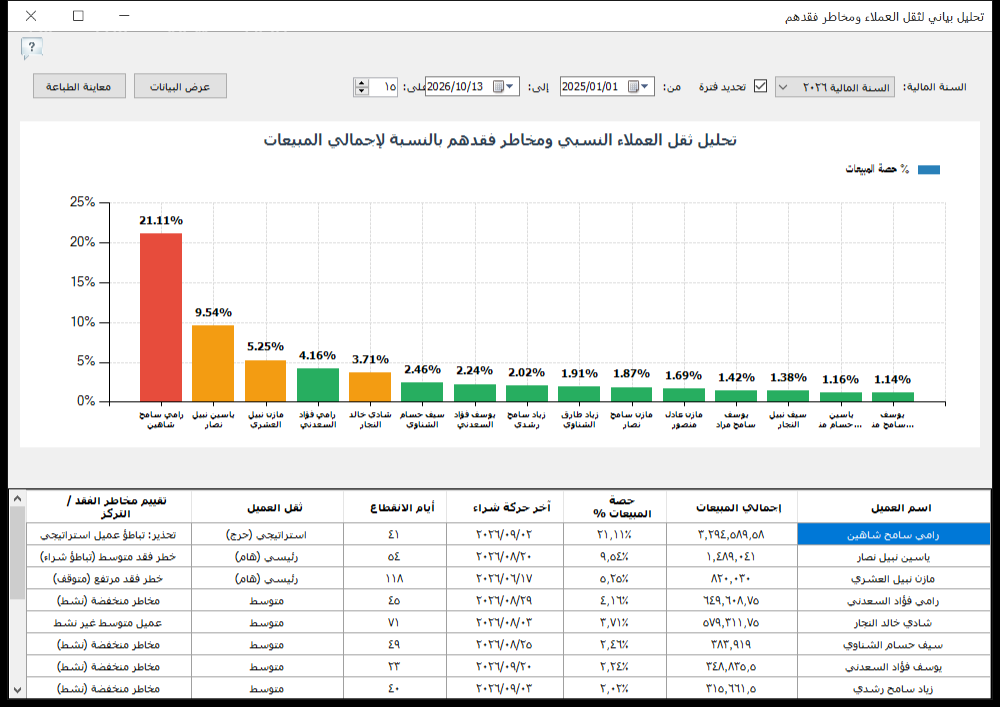Screen dimensions: 1000x707
Task: Expand the 2025/01/01 date picker arrow
Action: 645,87
